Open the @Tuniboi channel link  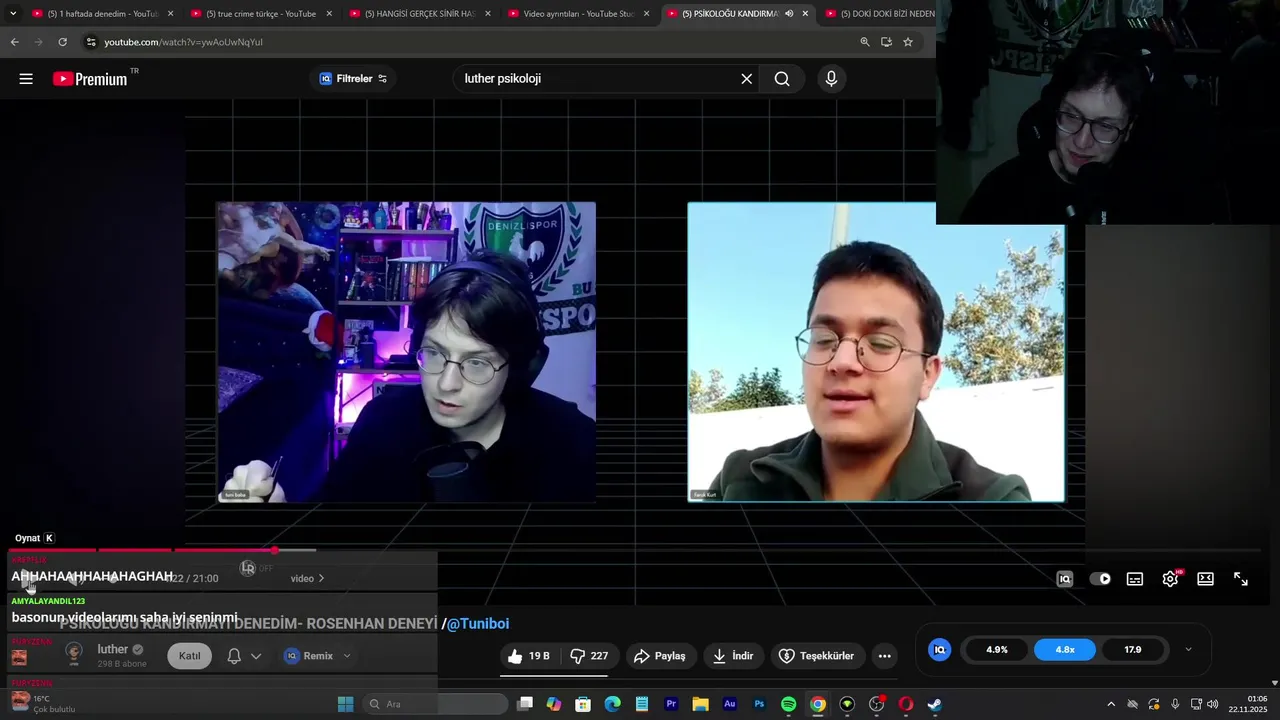(x=477, y=624)
